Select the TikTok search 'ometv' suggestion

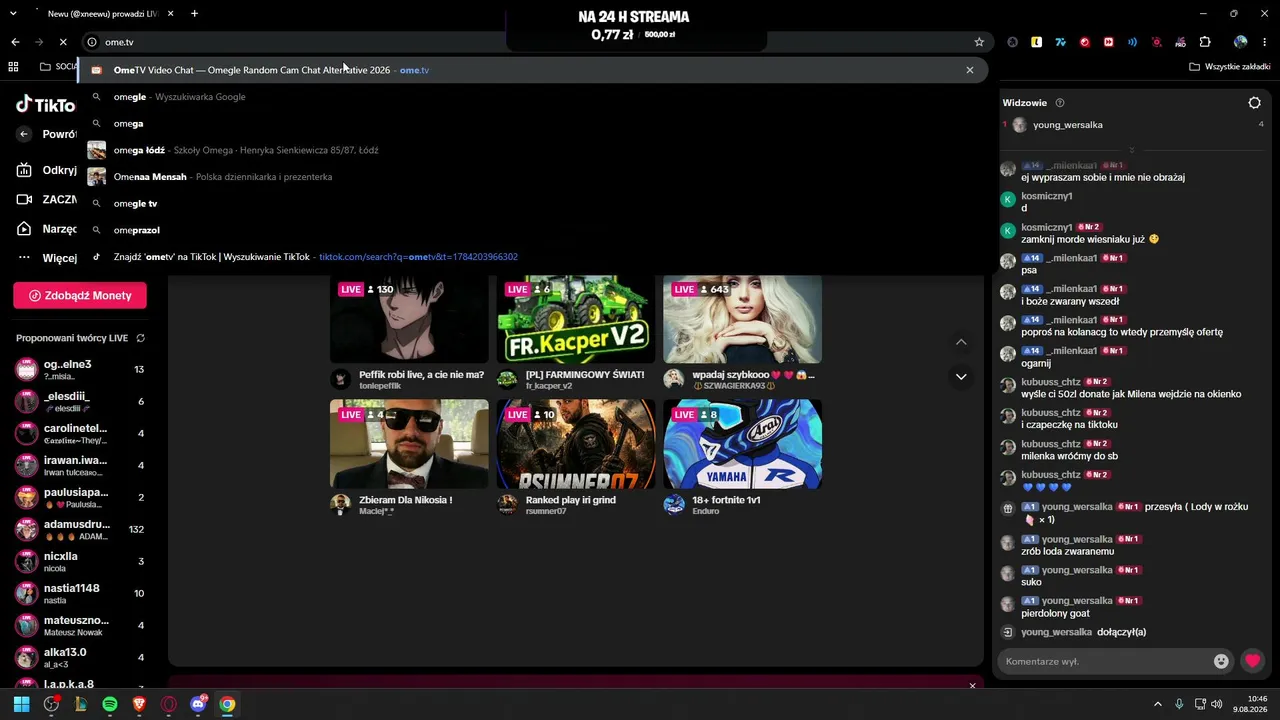click(533, 257)
